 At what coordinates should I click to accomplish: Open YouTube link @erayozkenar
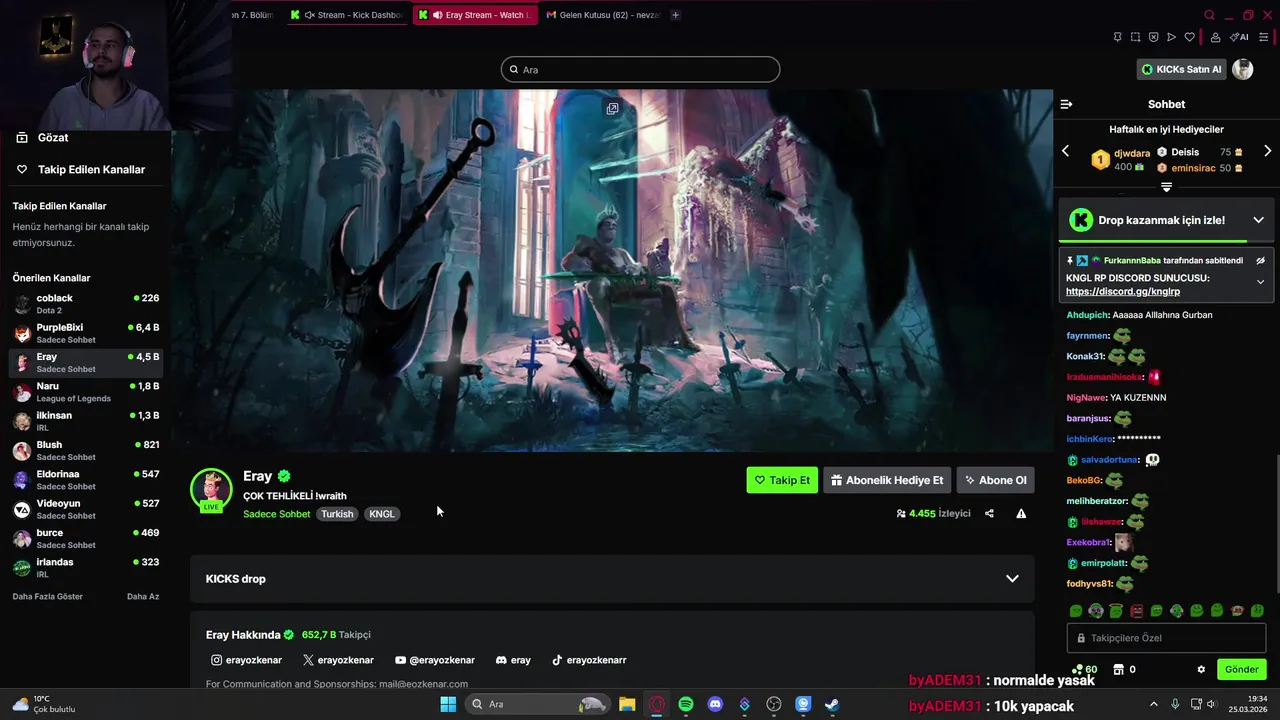[435, 660]
